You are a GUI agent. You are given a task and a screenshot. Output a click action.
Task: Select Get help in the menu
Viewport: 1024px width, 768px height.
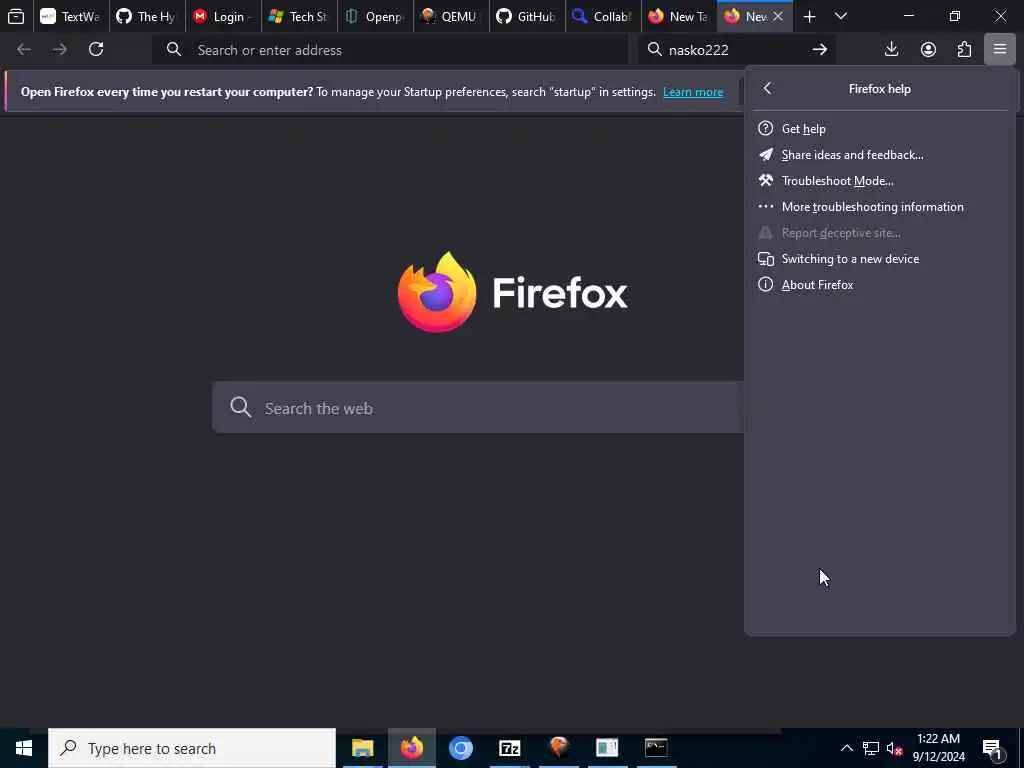coord(880,129)
